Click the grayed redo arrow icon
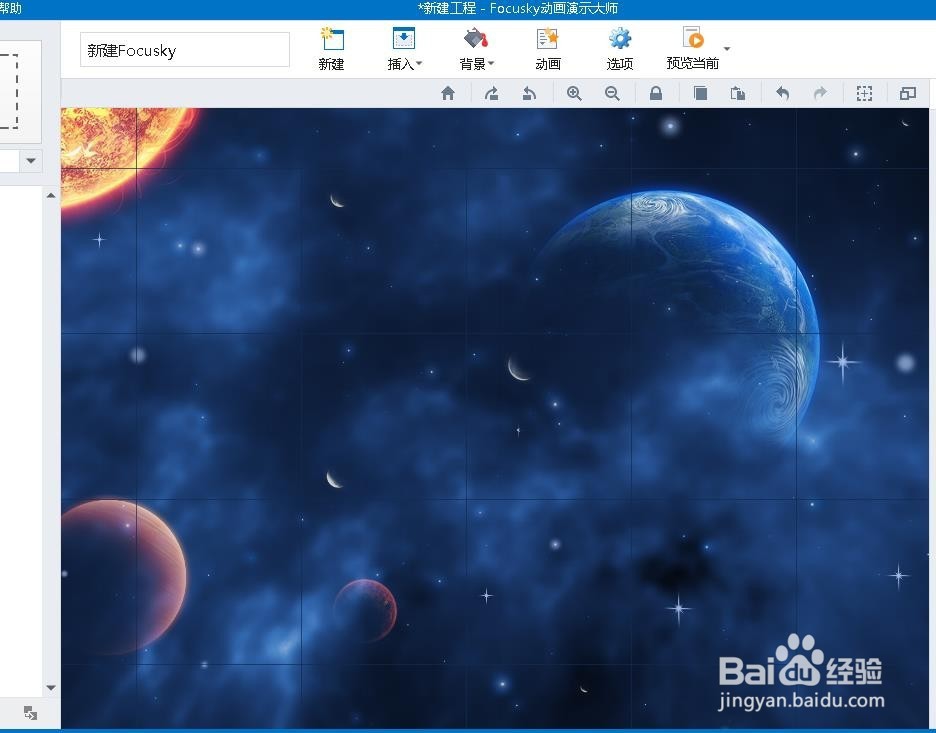Image resolution: width=936 pixels, height=733 pixels. pos(820,93)
